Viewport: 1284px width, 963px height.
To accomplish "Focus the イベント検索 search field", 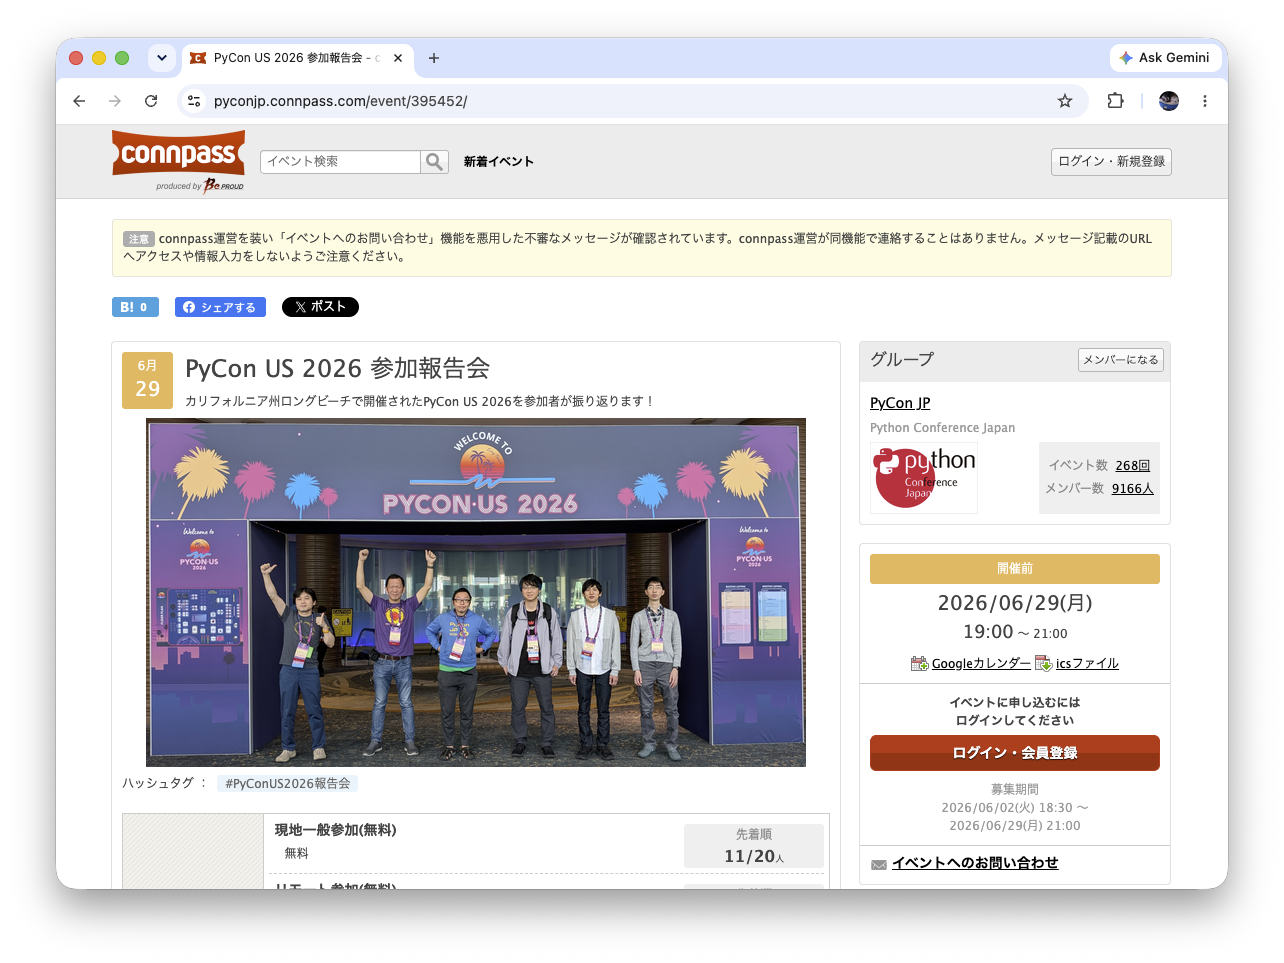I will [x=340, y=162].
